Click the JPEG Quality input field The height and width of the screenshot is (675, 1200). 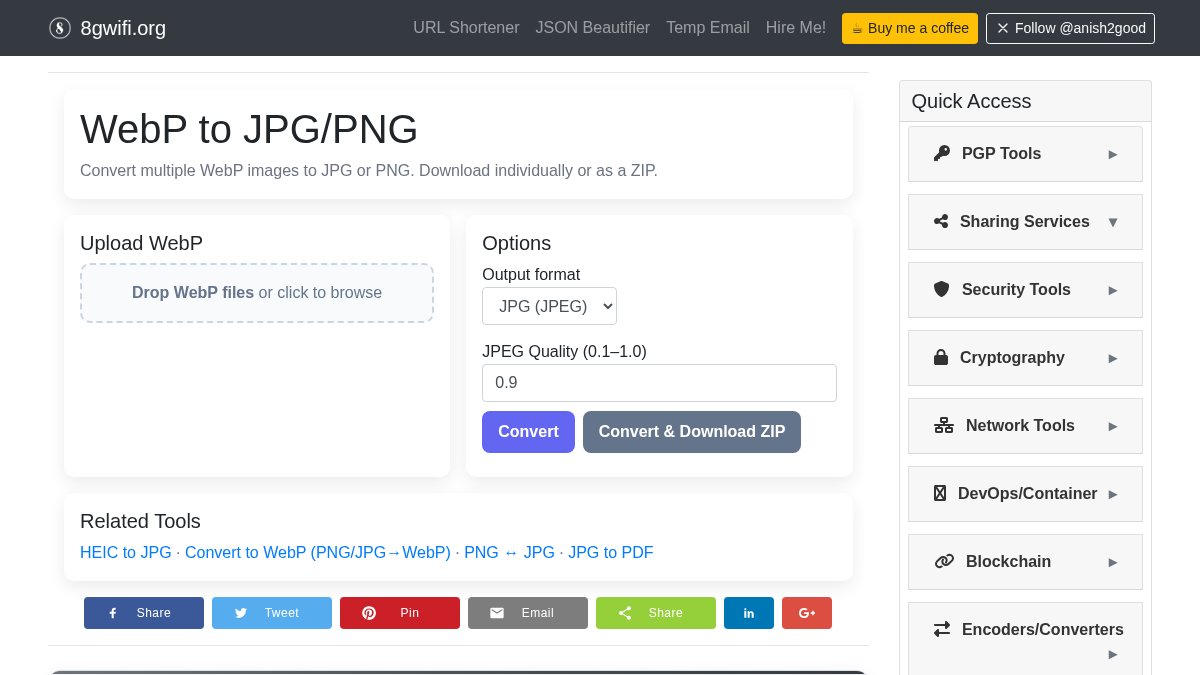tap(659, 383)
